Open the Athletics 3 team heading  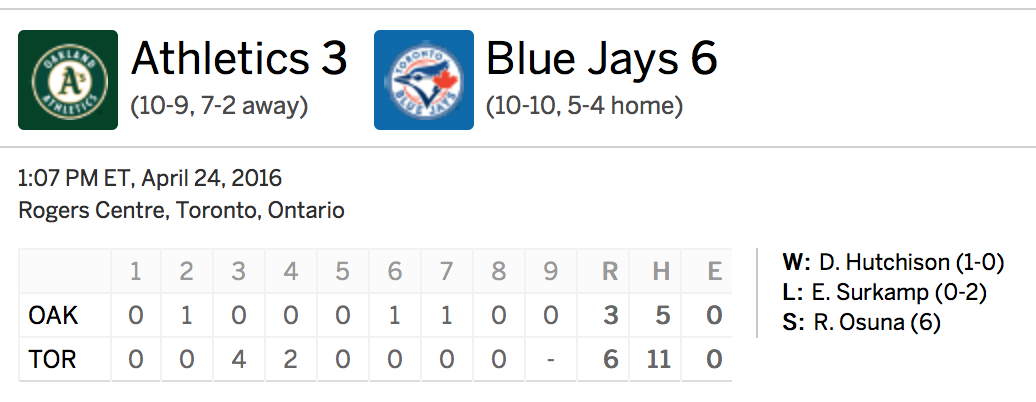(x=239, y=59)
